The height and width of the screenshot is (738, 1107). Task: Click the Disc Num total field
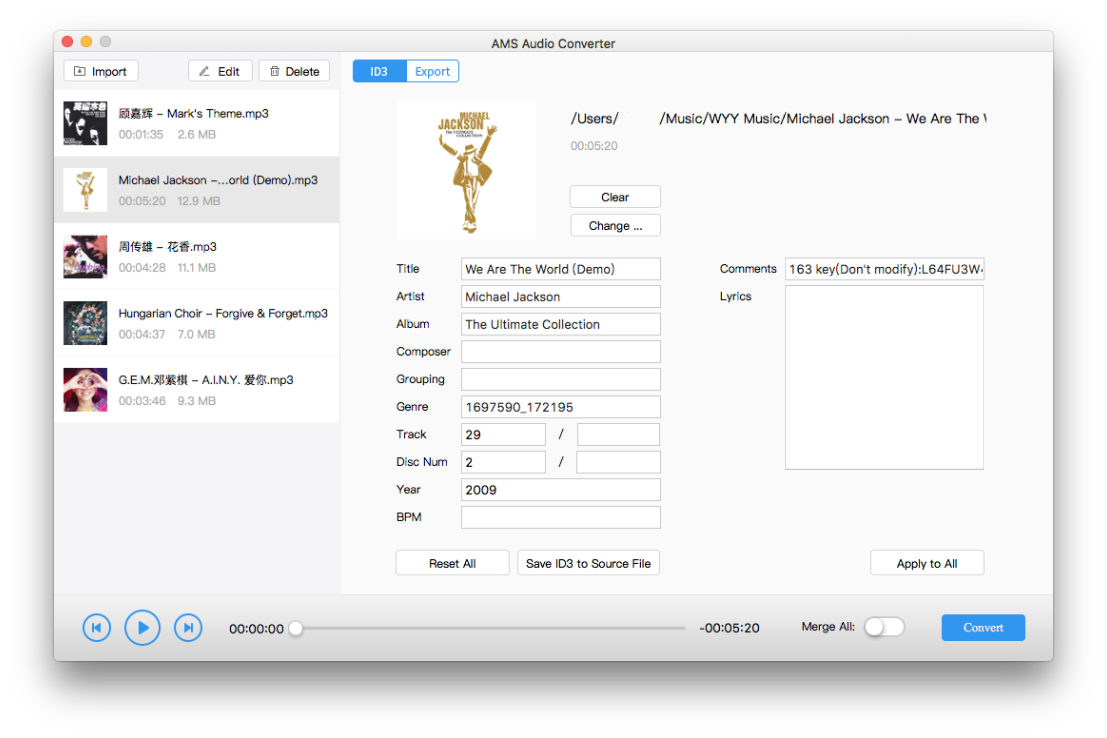click(618, 462)
